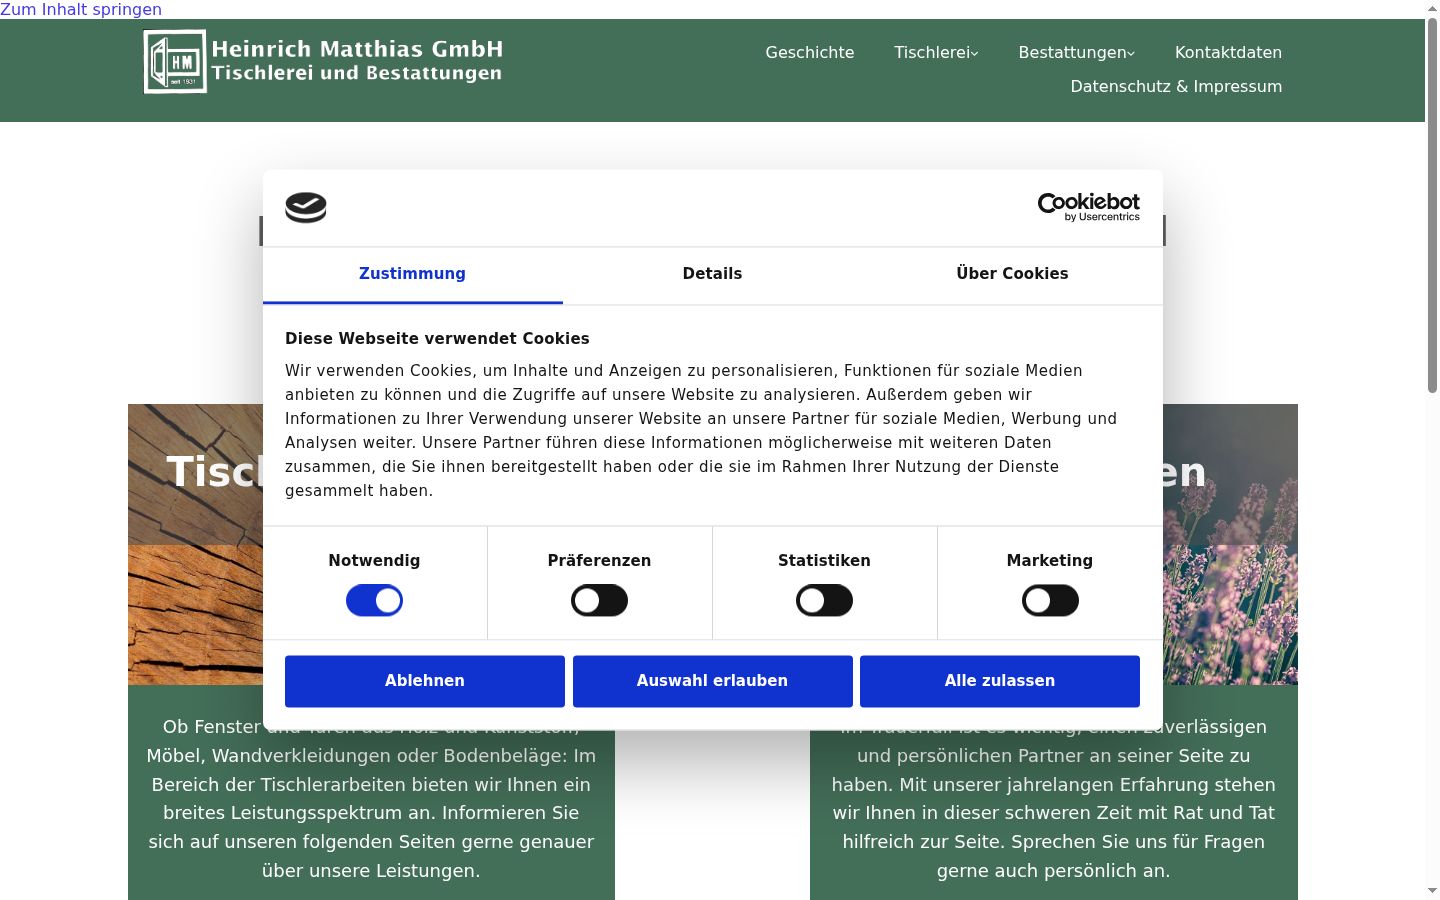1440x900 pixels.
Task: Select the Zustimmung tab
Action: [x=412, y=274]
